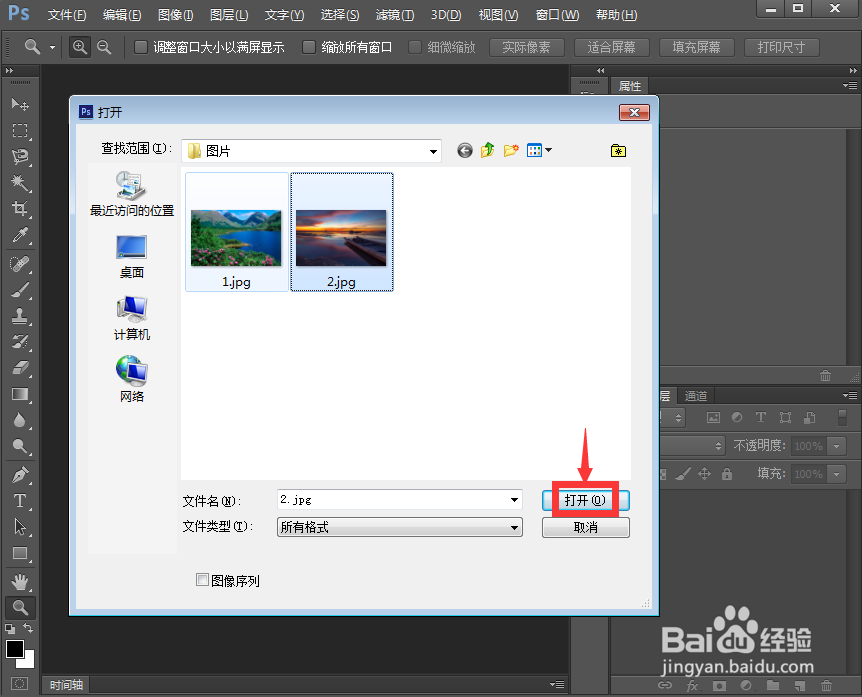Open the 文件类型 format dropdown
Viewport: 862px width, 697px height.
pos(515,527)
